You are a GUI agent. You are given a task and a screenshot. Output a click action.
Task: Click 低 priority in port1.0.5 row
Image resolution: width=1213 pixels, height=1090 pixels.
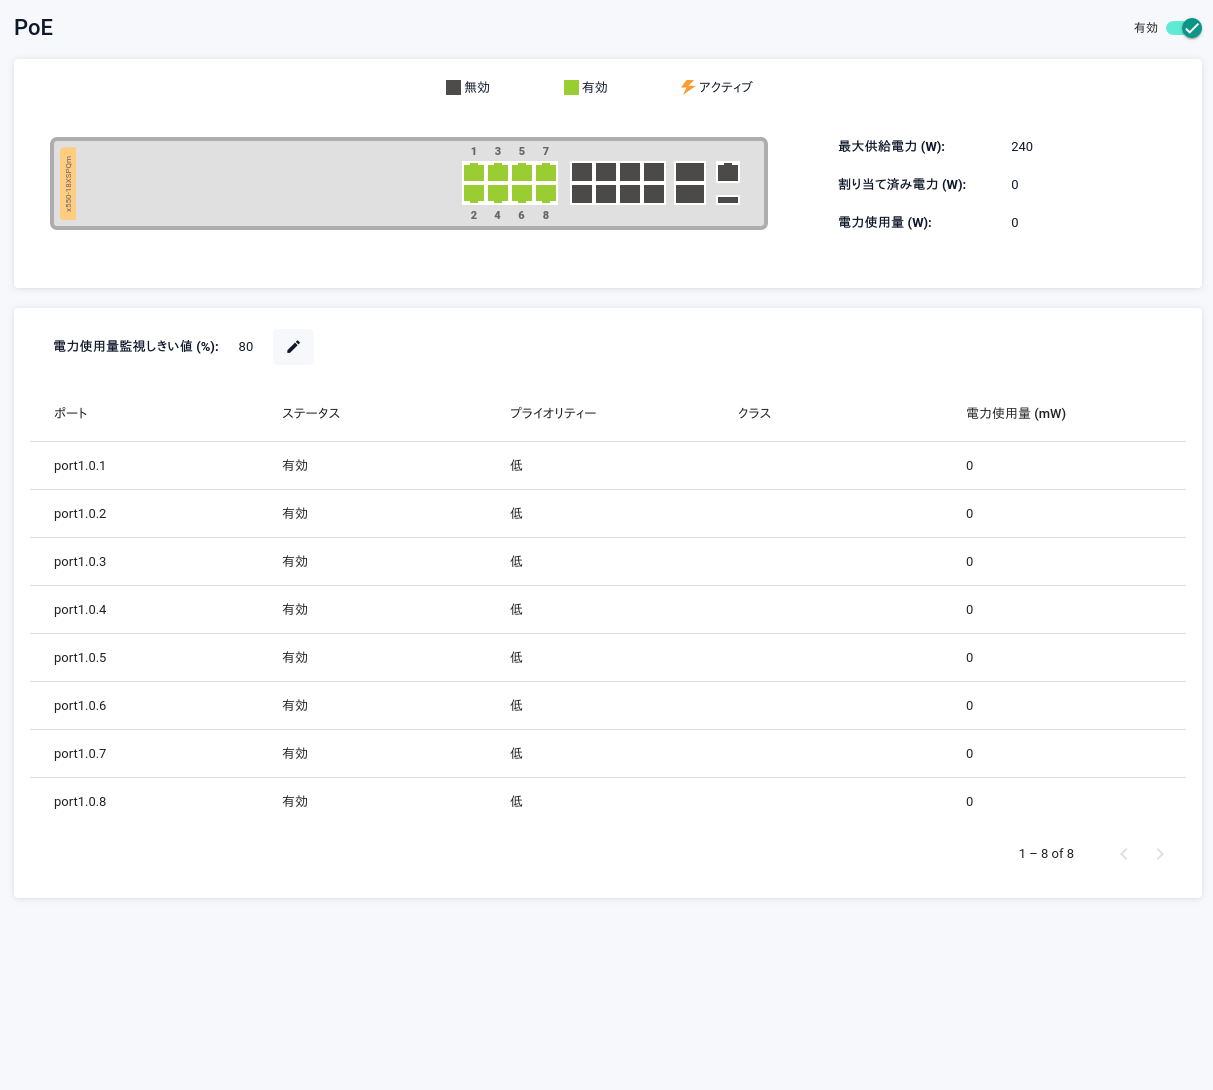tap(516, 658)
